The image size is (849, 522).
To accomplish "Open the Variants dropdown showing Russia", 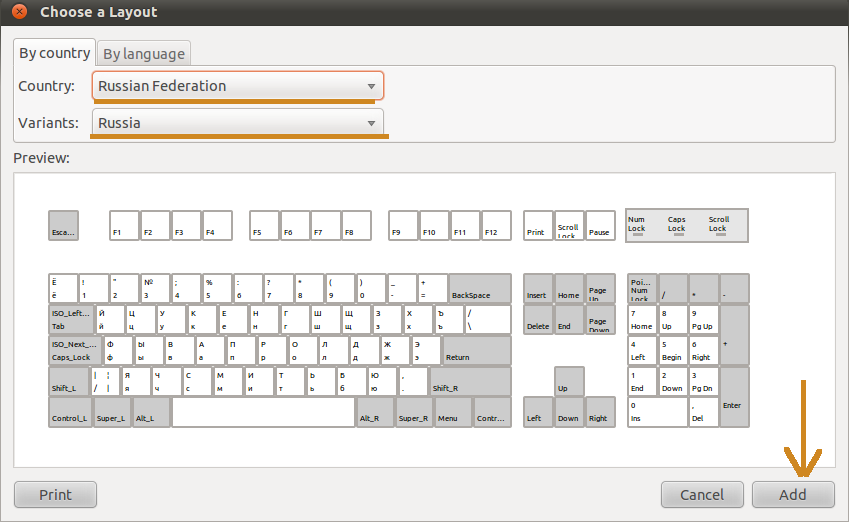I will (x=238, y=122).
